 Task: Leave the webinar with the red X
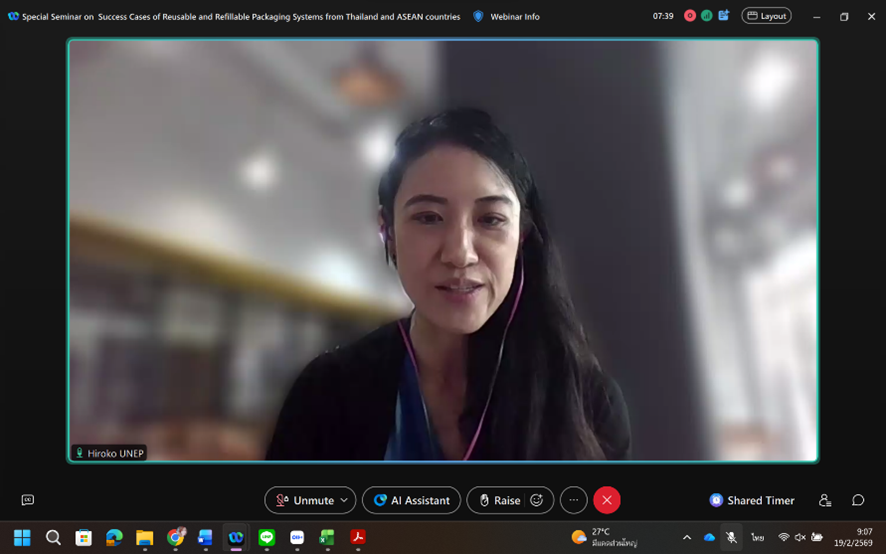coord(607,500)
